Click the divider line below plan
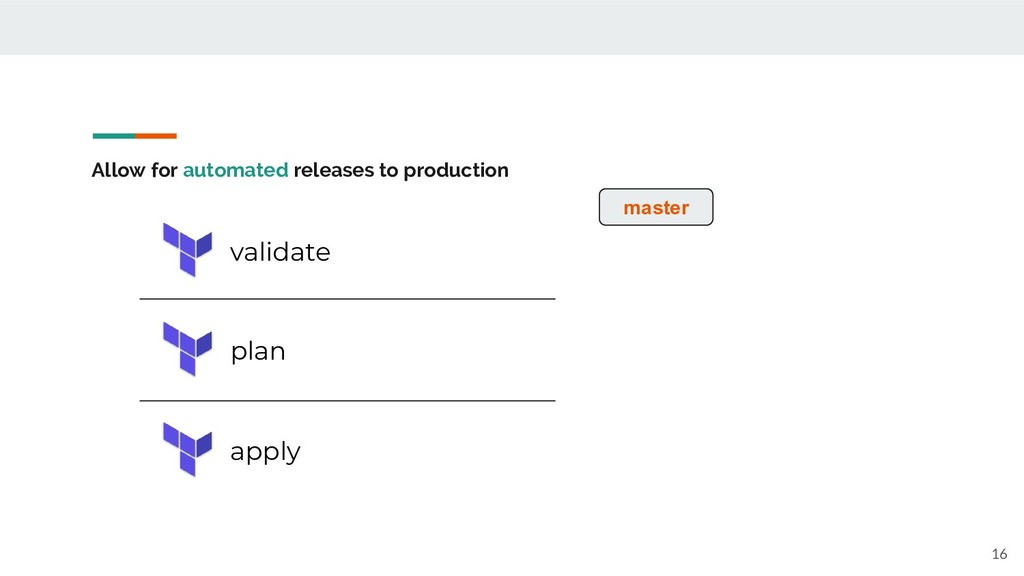The image size is (1024, 576). click(347, 401)
